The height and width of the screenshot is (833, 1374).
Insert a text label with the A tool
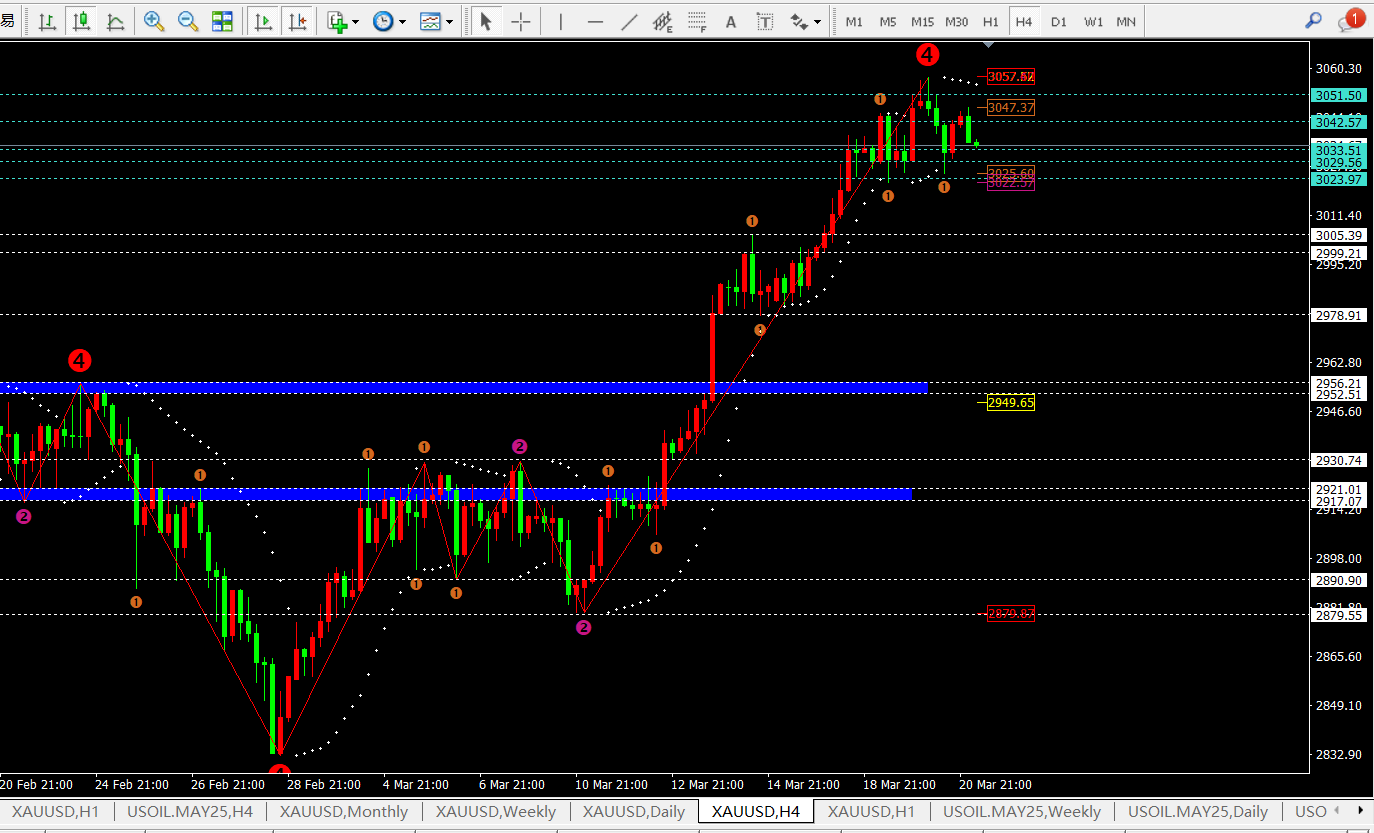pyautogui.click(x=731, y=21)
